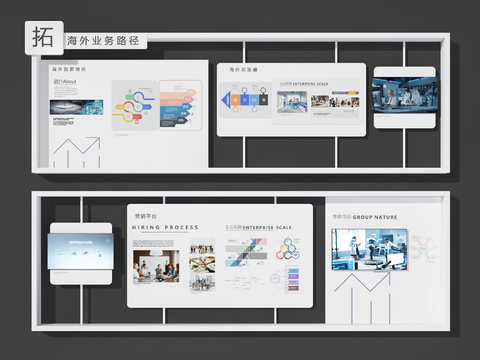Select the upward arrow graphic under Group Nature
This screenshot has height=360, width=480.
362,298
